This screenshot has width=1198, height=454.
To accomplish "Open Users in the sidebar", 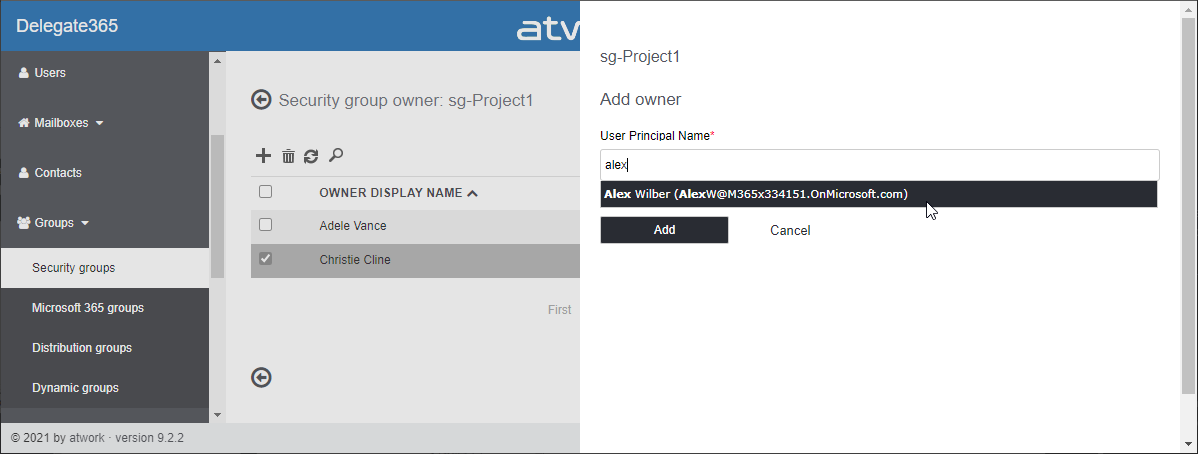I will 50,73.
